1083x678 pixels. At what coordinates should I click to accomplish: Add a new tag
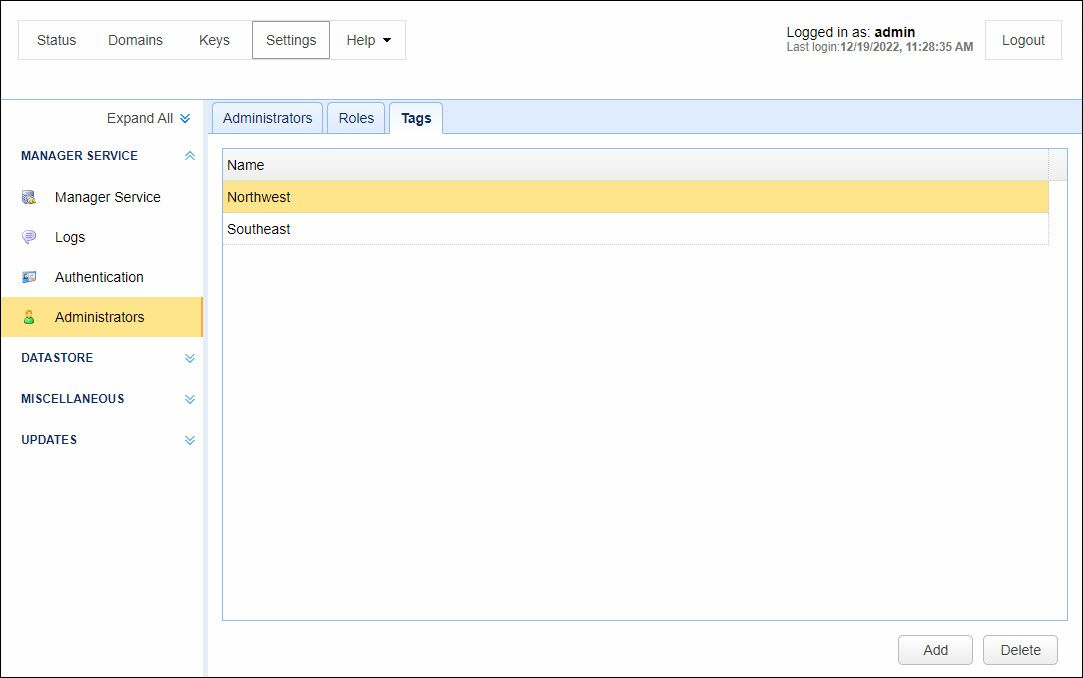(x=935, y=650)
